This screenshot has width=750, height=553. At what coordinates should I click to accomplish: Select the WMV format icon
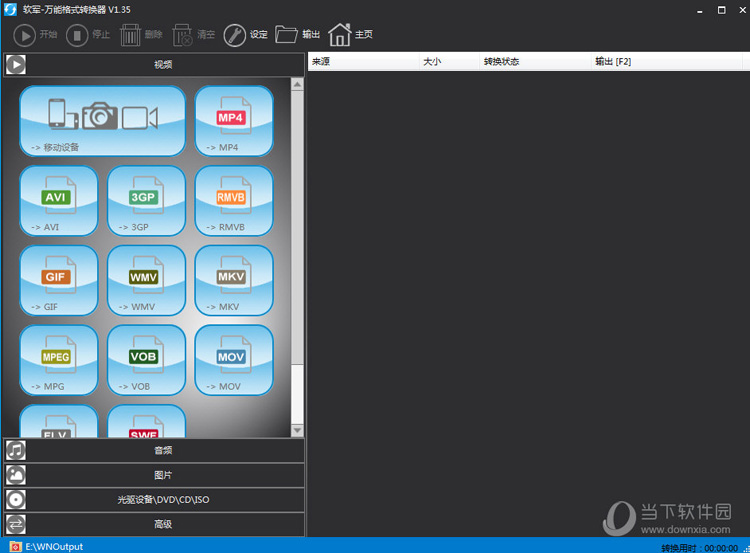point(146,280)
